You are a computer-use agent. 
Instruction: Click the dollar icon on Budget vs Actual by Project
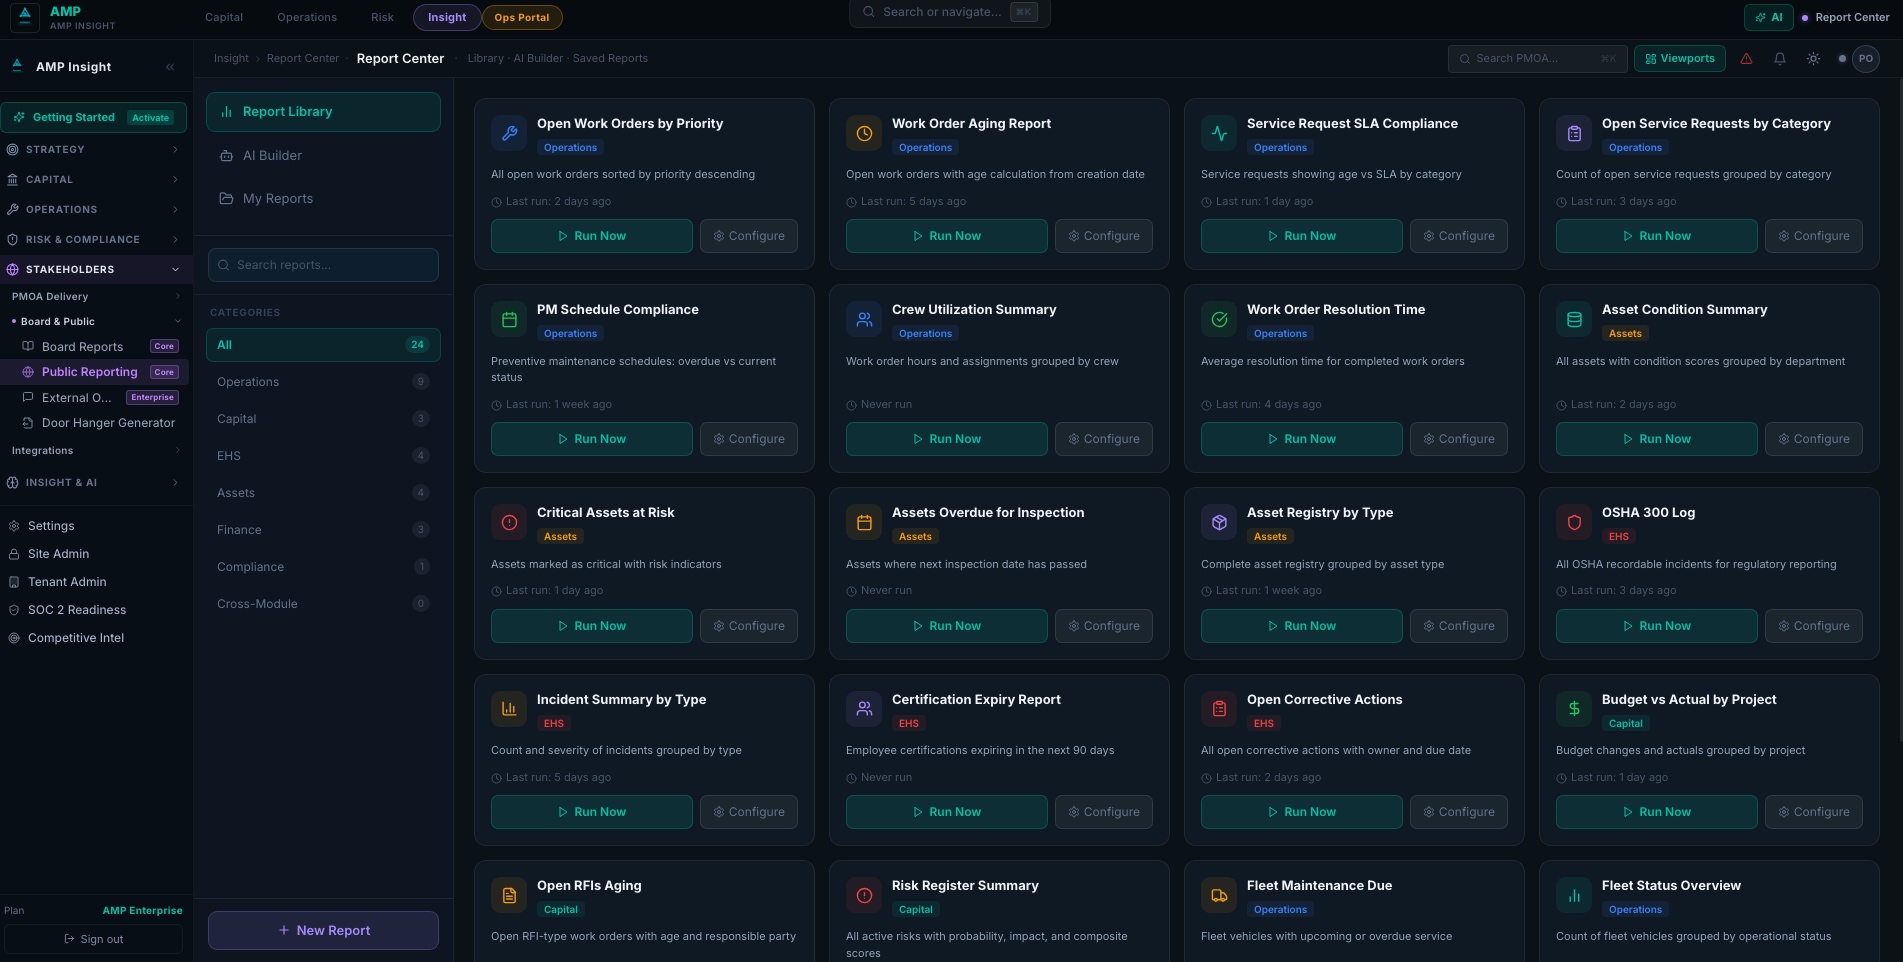point(1574,709)
